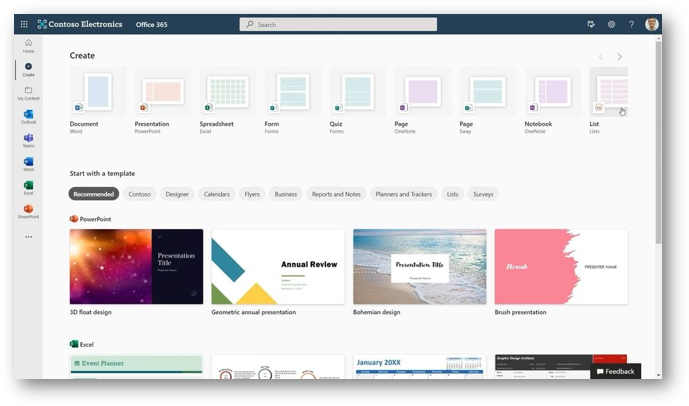
Task: Show previous create options with left chevron
Action: point(601,57)
